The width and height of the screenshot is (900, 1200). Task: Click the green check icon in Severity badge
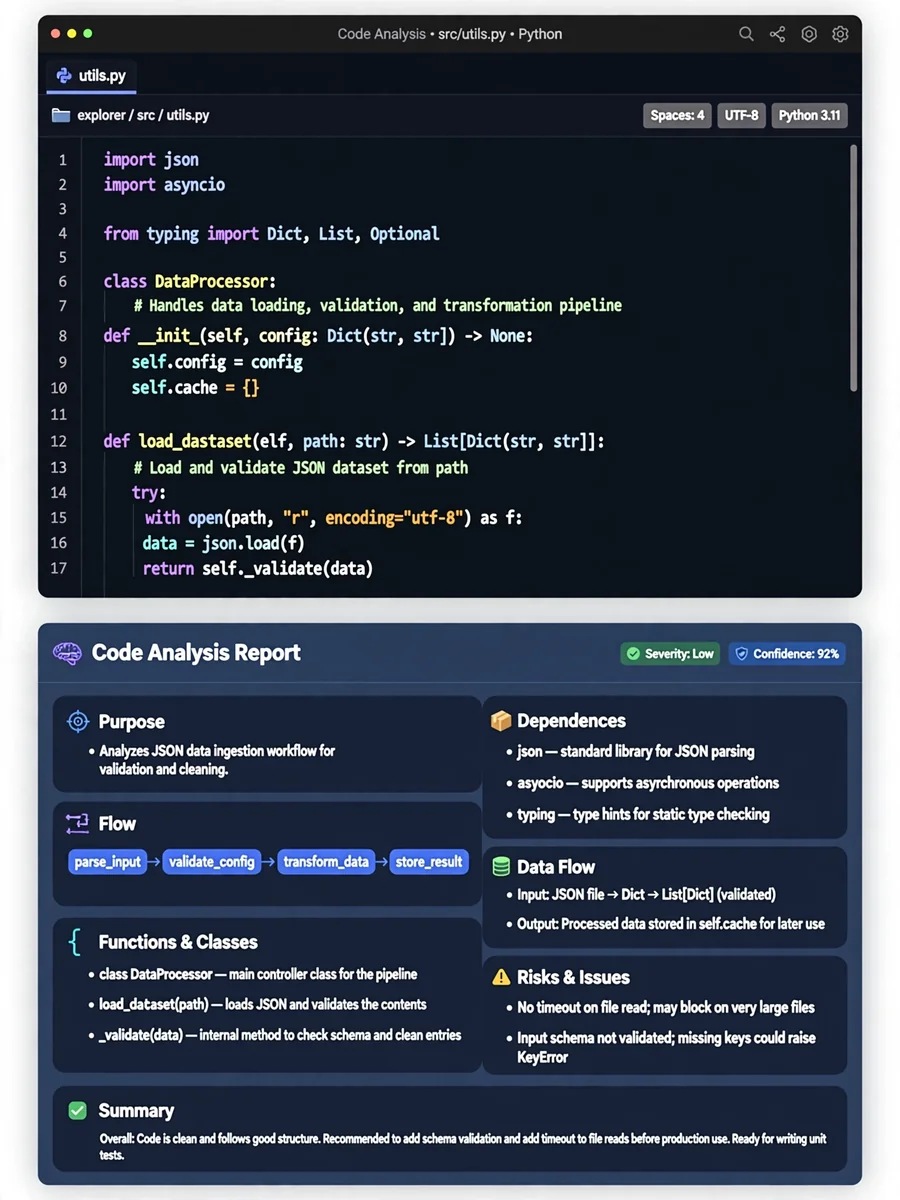632,654
